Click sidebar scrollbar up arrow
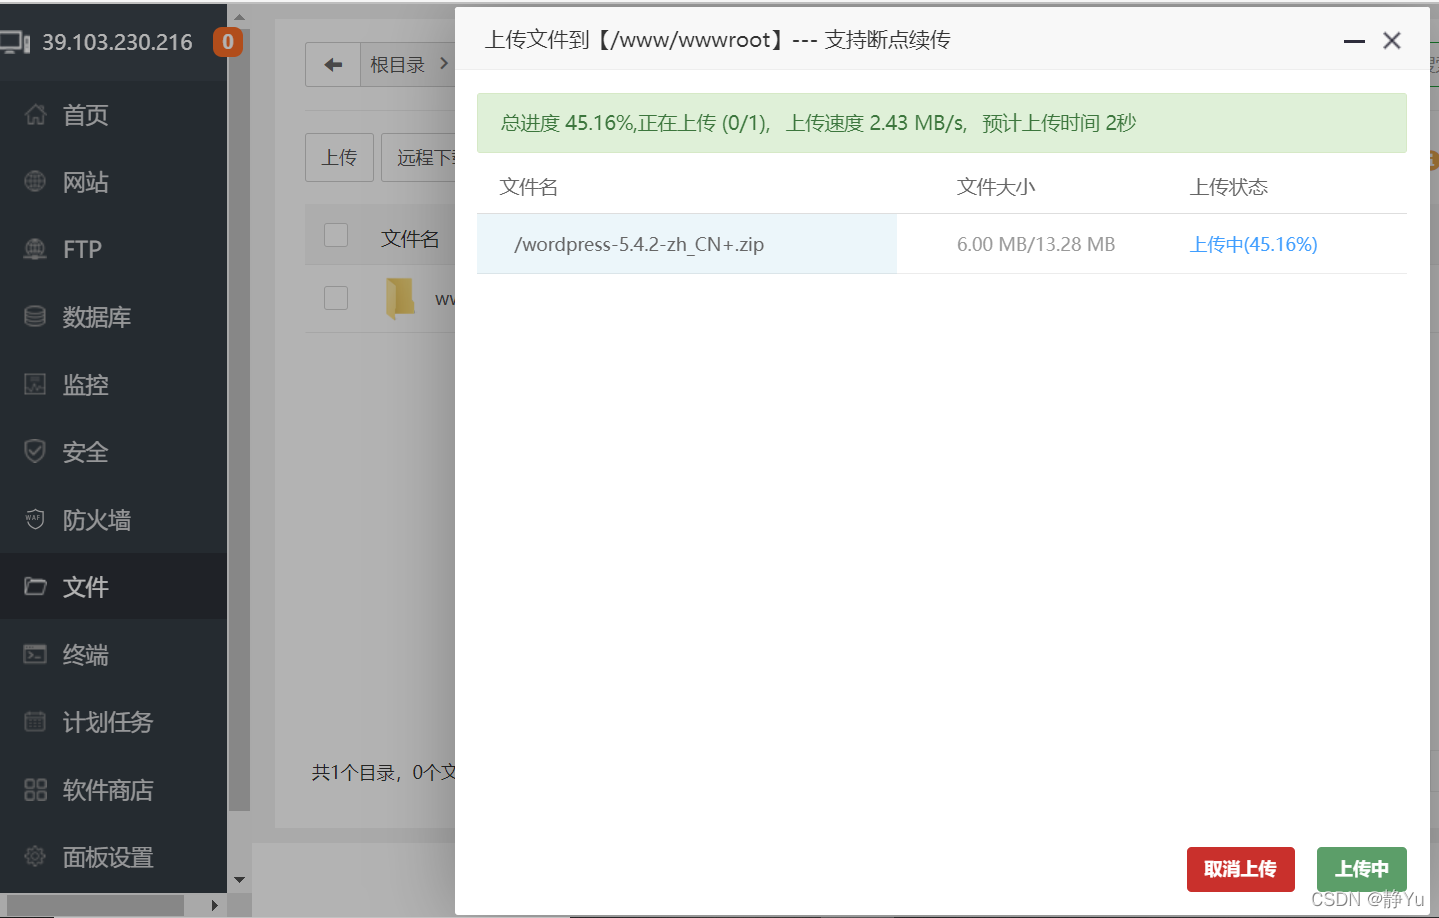This screenshot has height=918, width=1439. click(x=239, y=17)
